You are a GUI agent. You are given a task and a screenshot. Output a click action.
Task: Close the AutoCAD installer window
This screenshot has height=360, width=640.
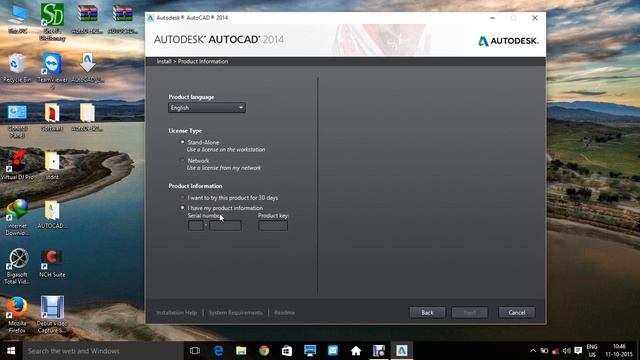535,18
